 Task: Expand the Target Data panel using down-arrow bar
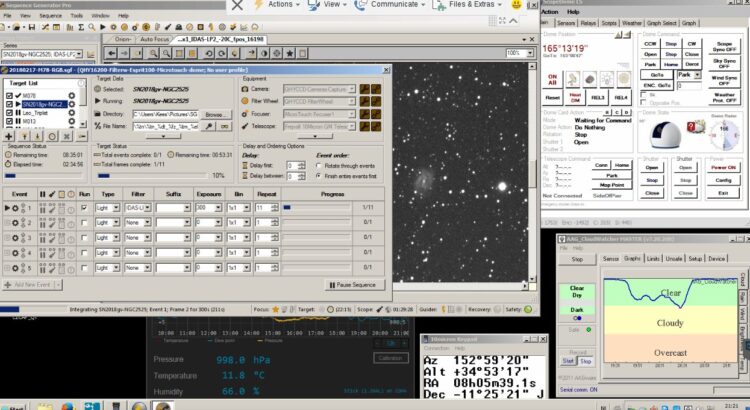163,136
